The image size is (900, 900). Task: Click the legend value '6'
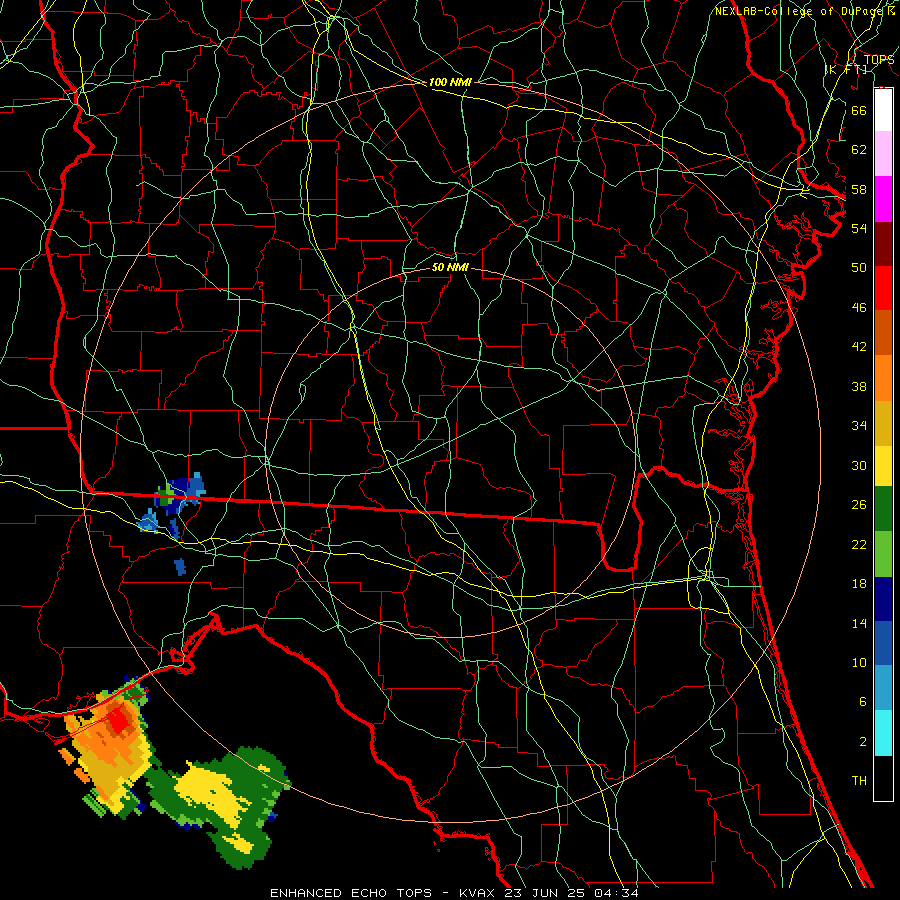pos(863,702)
